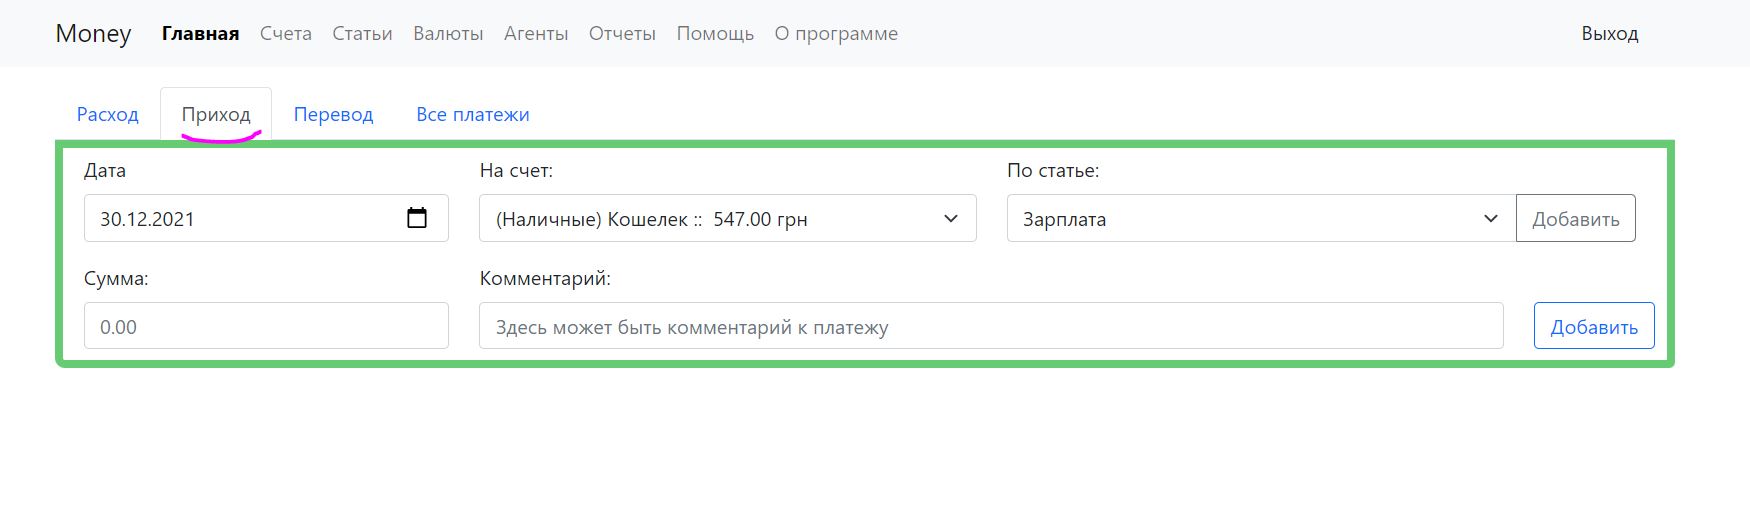Switch to the Расход tab
This screenshot has height=526, width=1750.
(x=108, y=114)
